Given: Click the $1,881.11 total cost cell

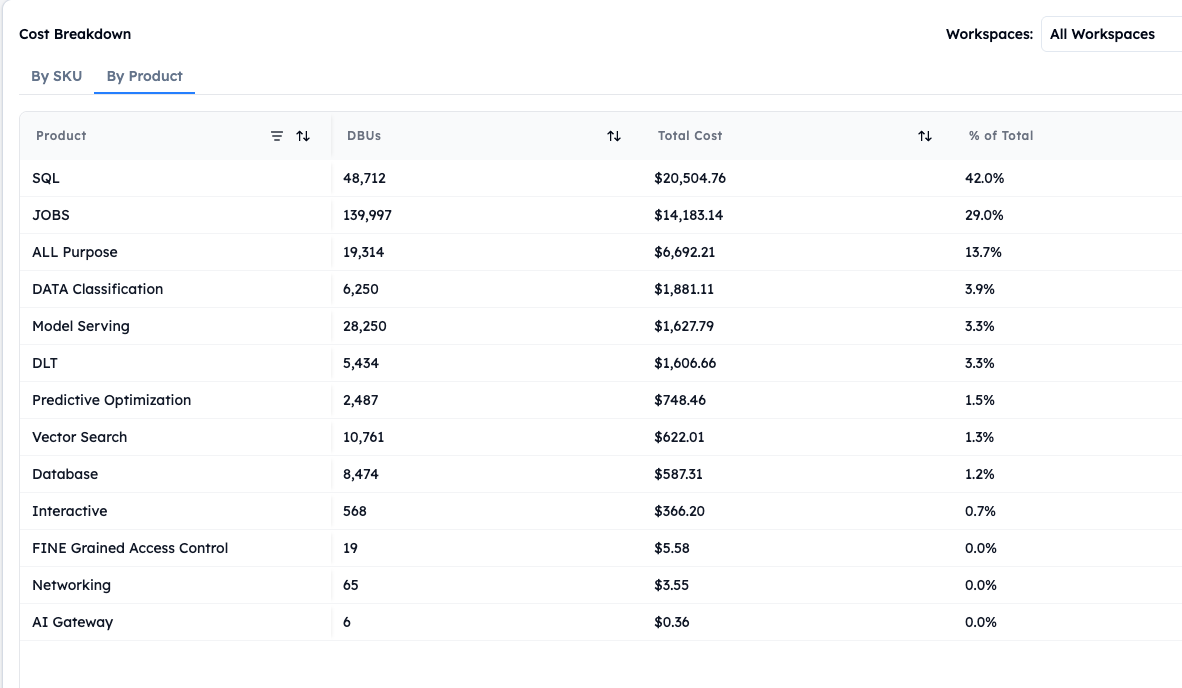Looking at the screenshot, I should tap(684, 289).
